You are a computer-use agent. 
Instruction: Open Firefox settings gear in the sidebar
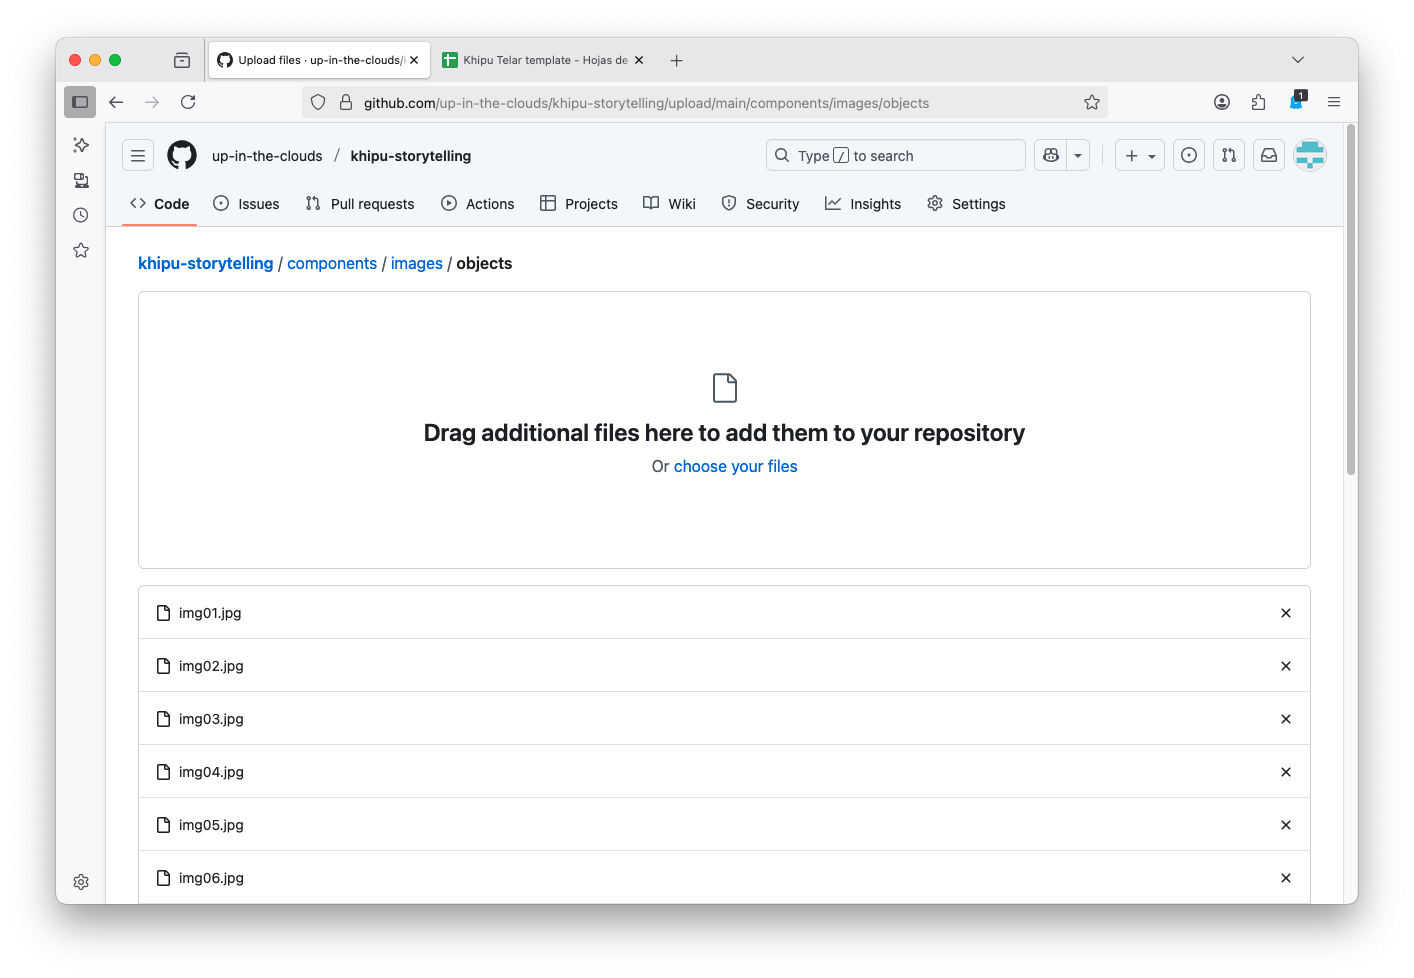pos(81,881)
